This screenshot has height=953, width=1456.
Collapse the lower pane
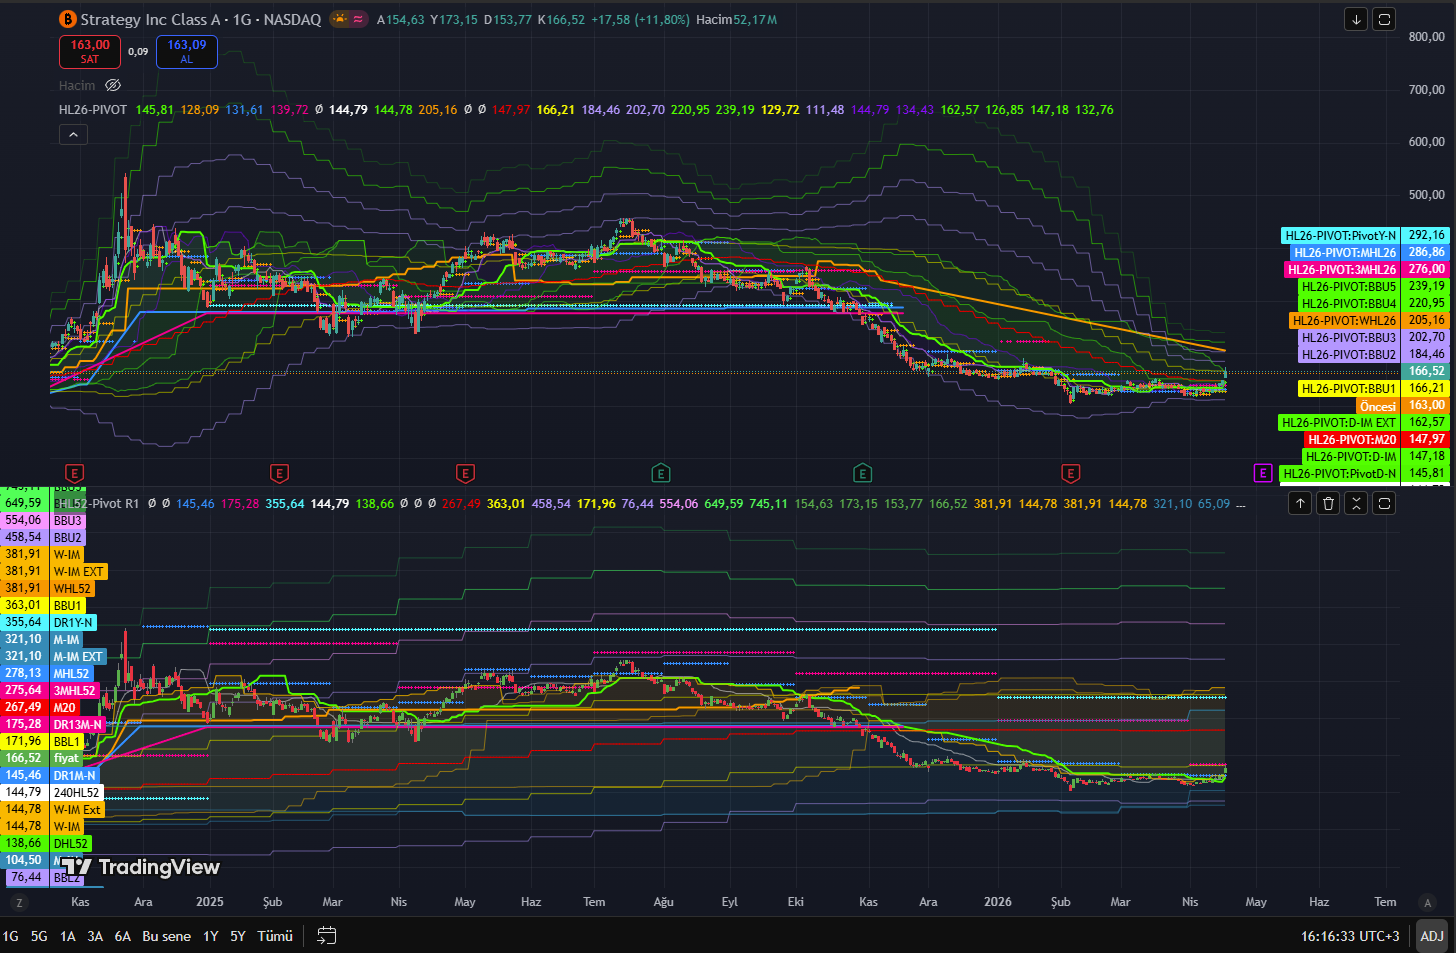(1356, 503)
